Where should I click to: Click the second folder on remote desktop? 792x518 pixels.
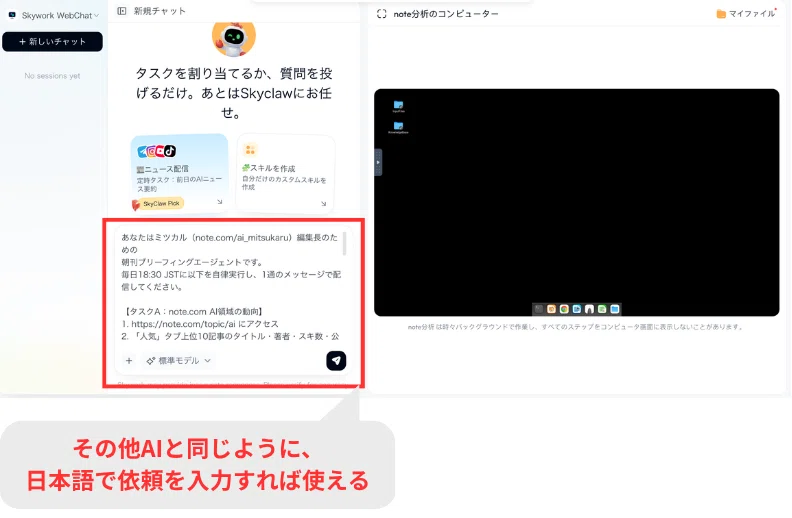[399, 127]
